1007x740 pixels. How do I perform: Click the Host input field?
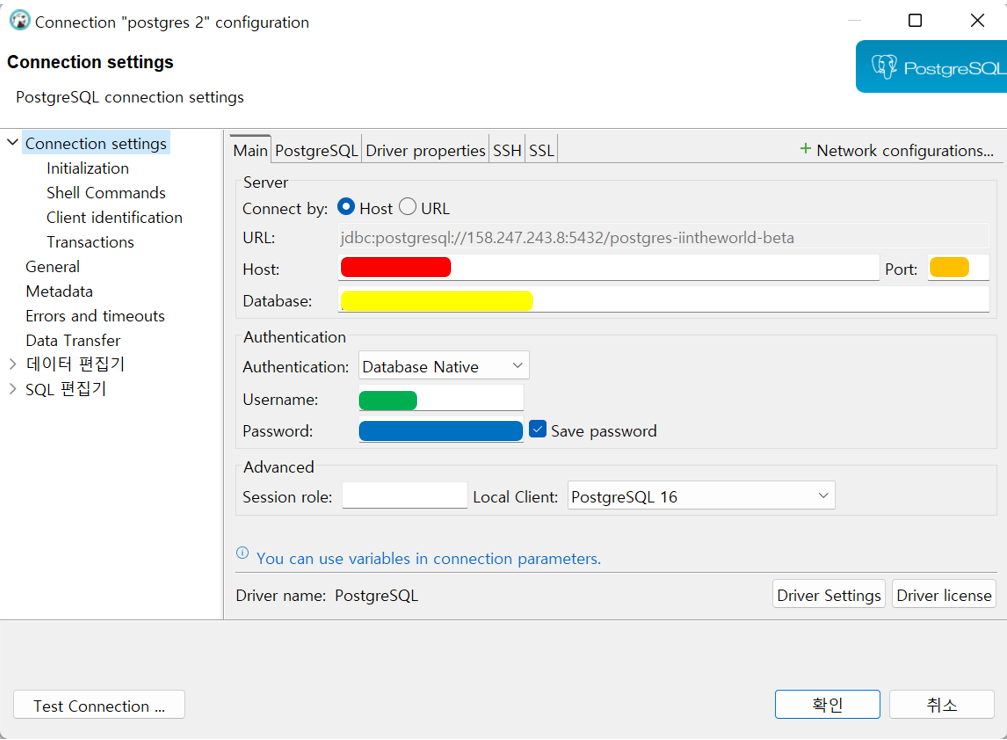[608, 268]
